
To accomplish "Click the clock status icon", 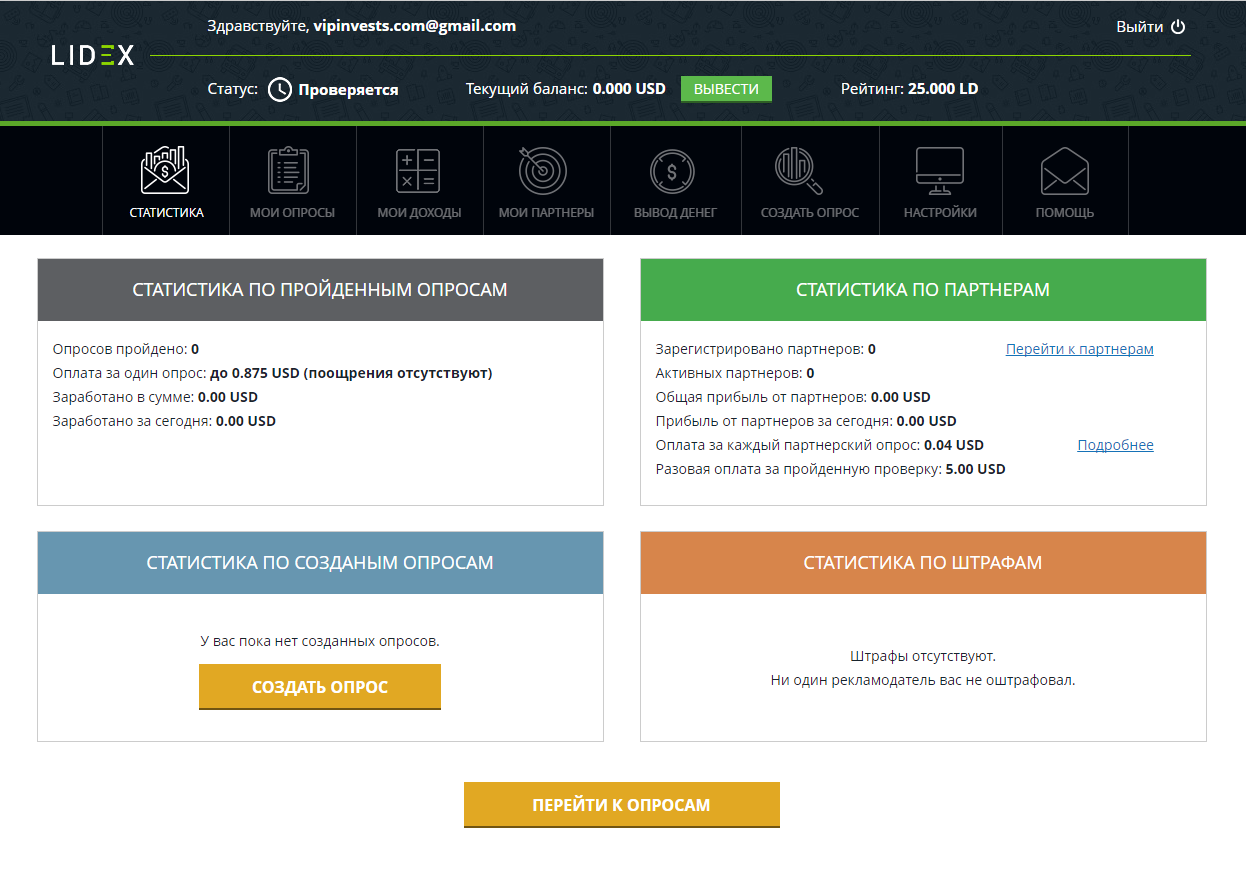I will (280, 89).
